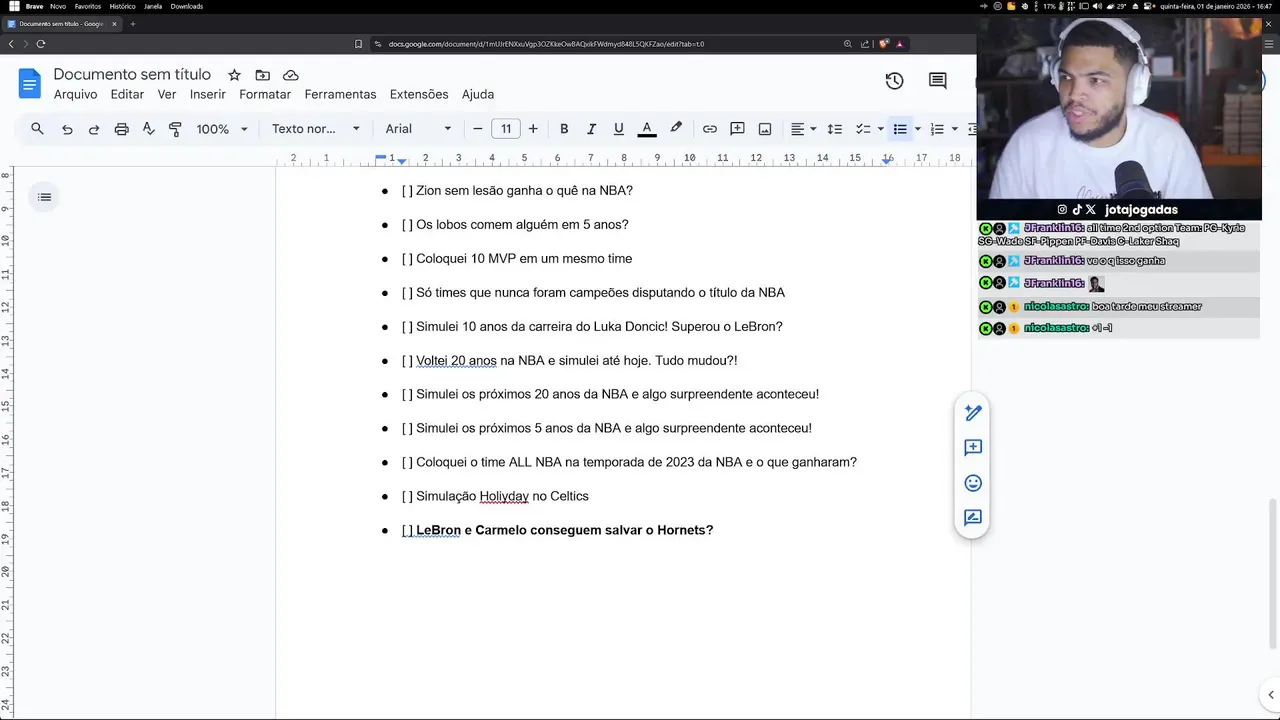
Task: Open the Formatar menu
Action: (265, 94)
